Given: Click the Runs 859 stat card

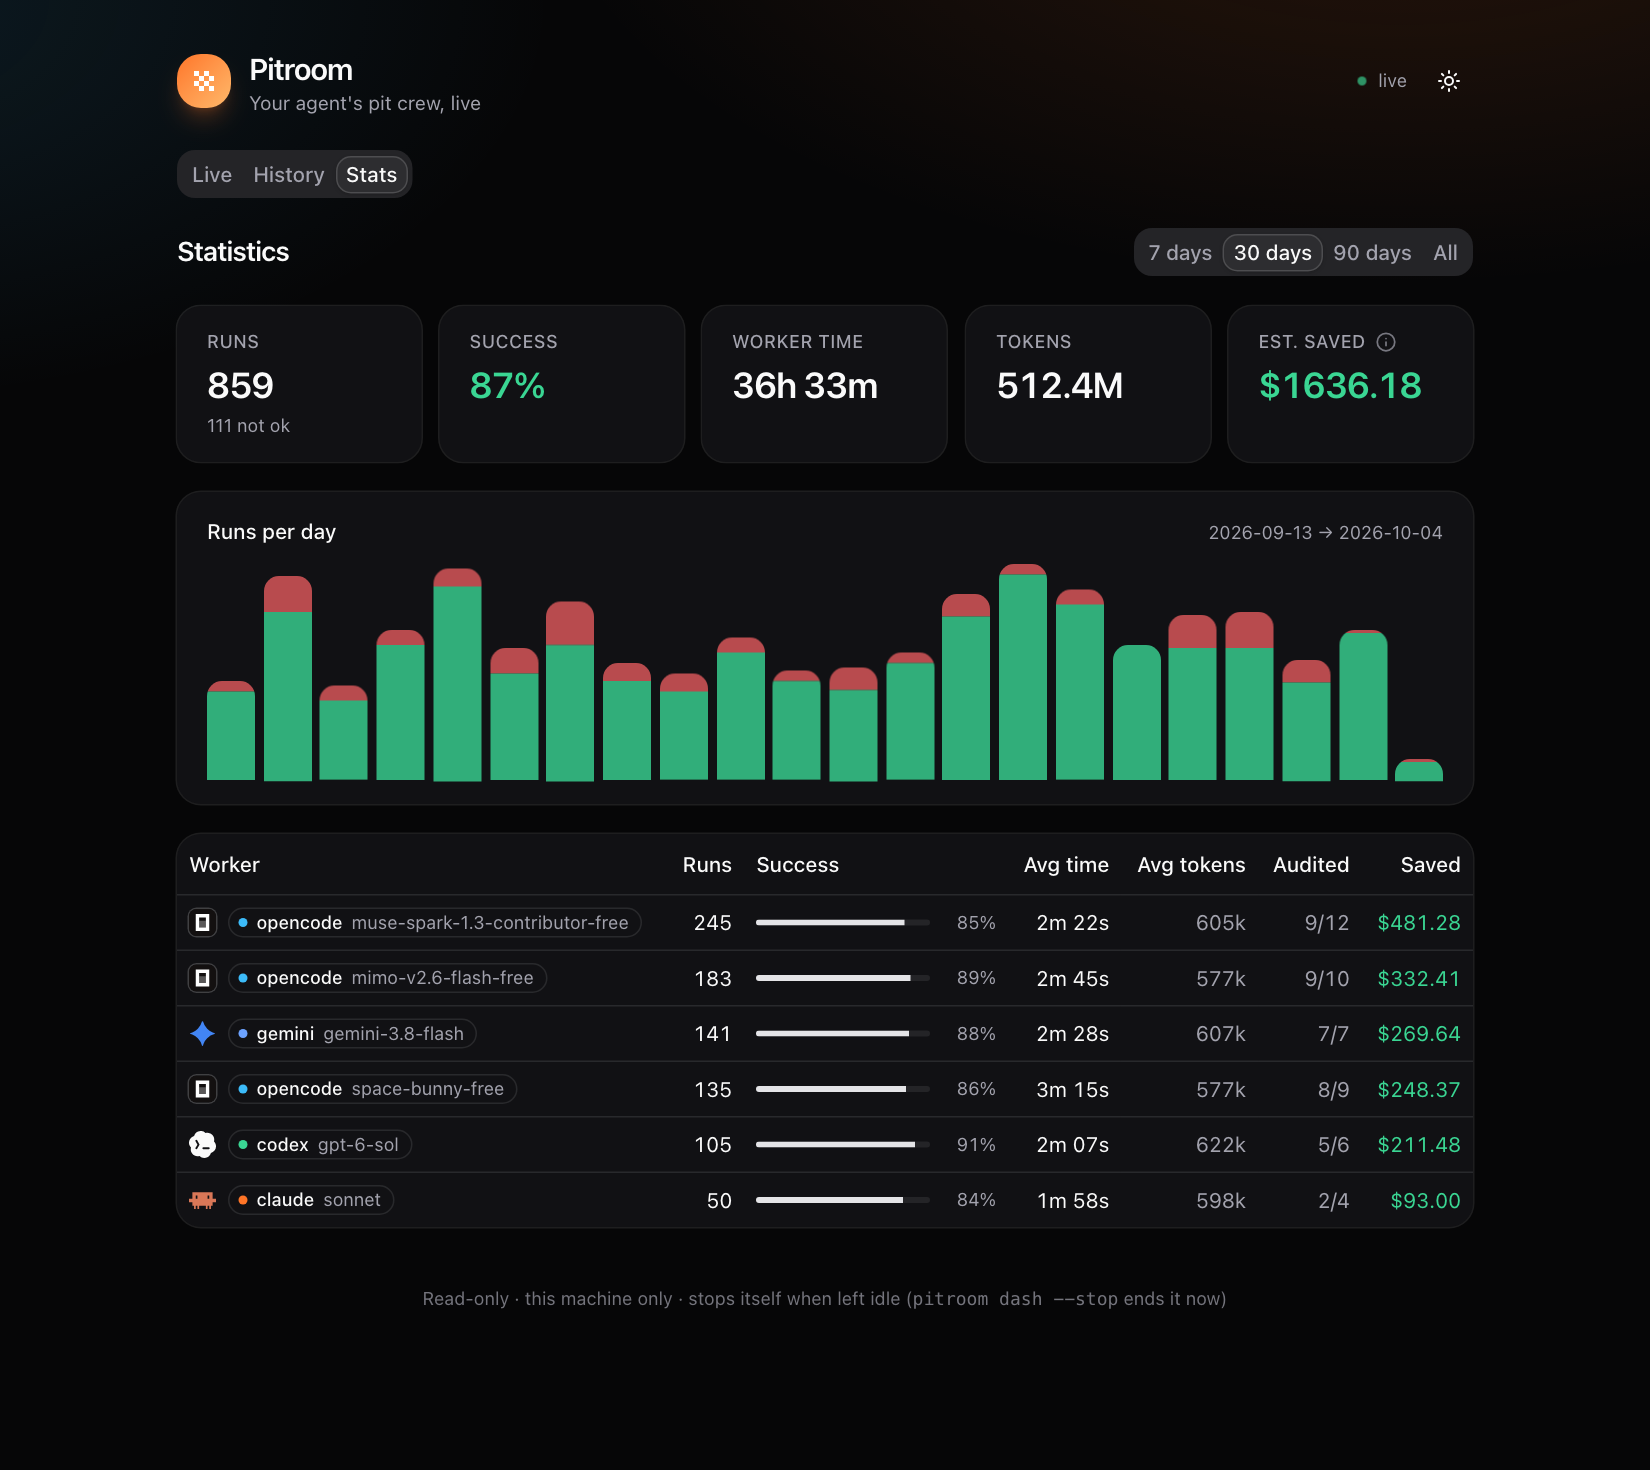Looking at the screenshot, I should pyautogui.click(x=299, y=384).
